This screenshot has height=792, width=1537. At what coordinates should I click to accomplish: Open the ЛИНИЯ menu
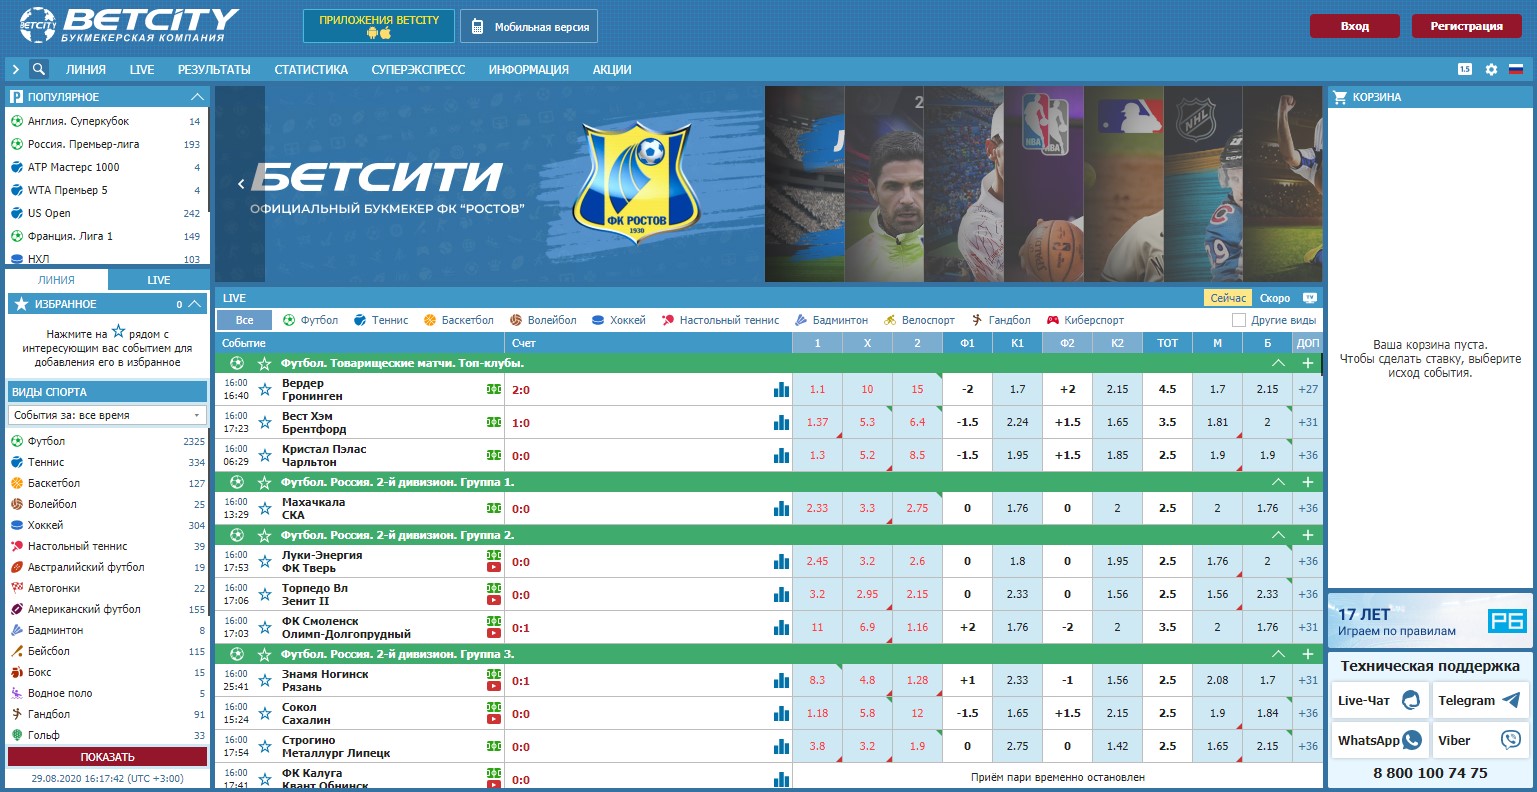[86, 69]
